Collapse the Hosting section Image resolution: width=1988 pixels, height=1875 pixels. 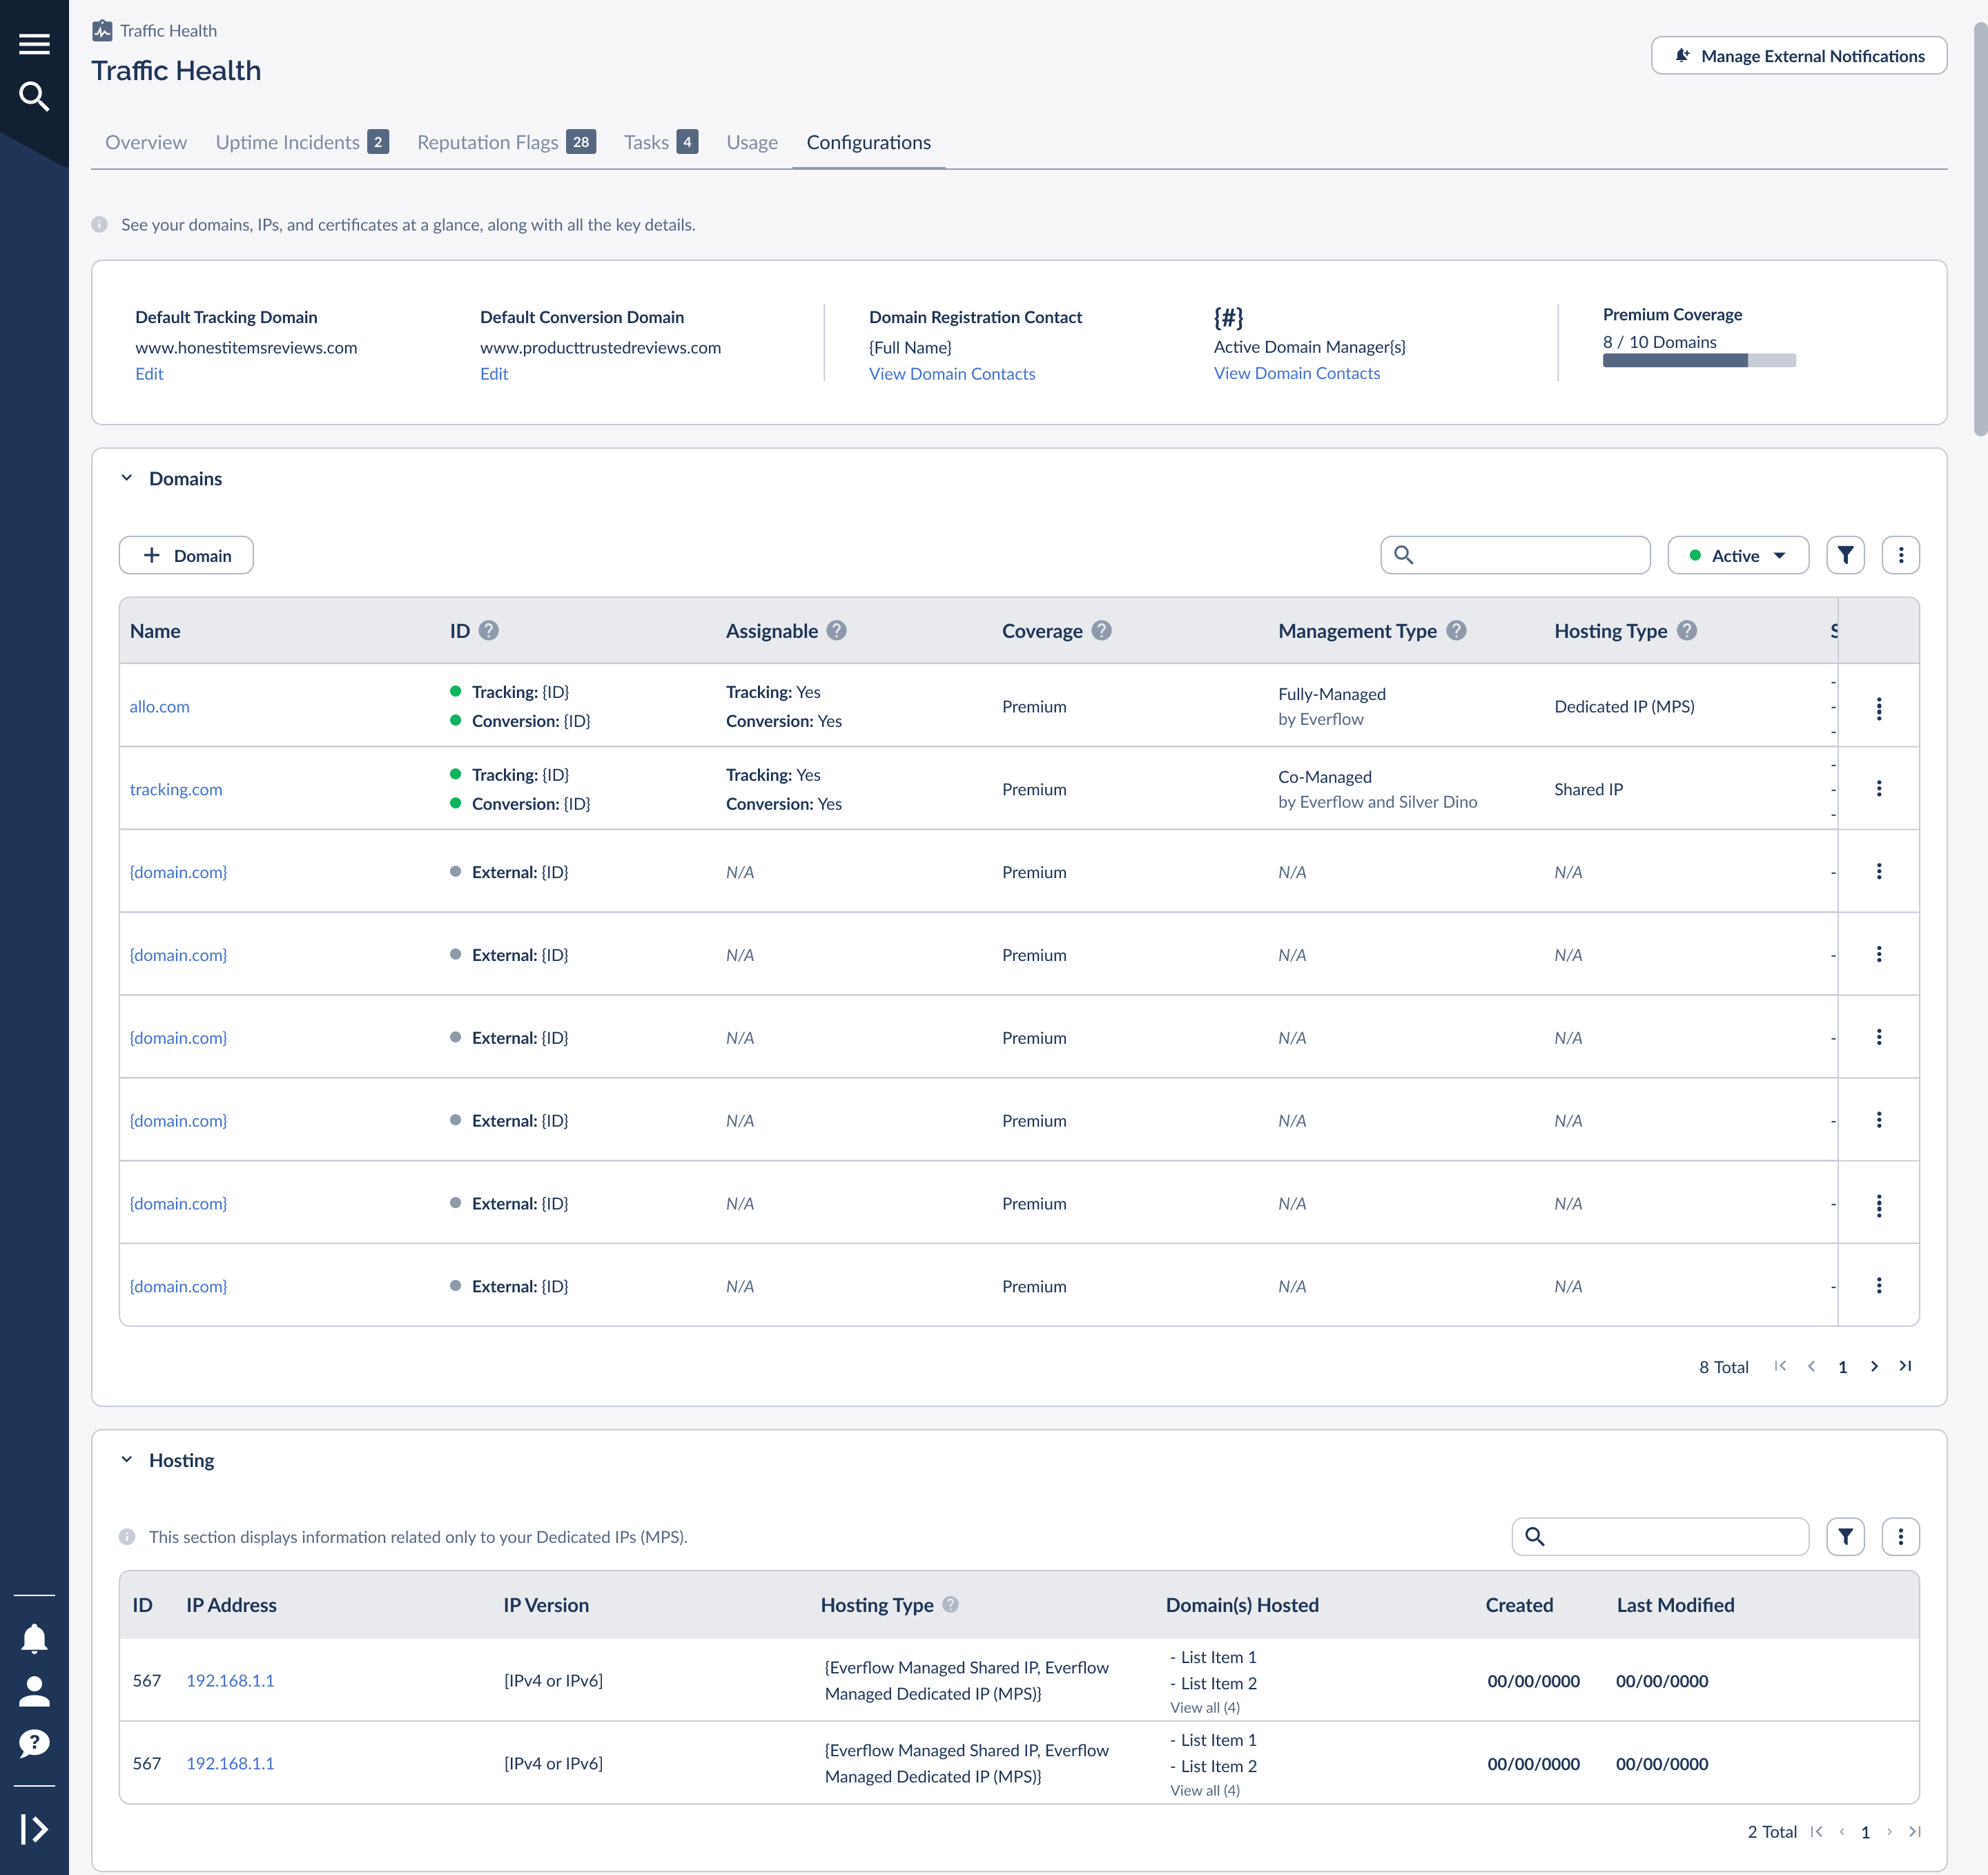127,1460
